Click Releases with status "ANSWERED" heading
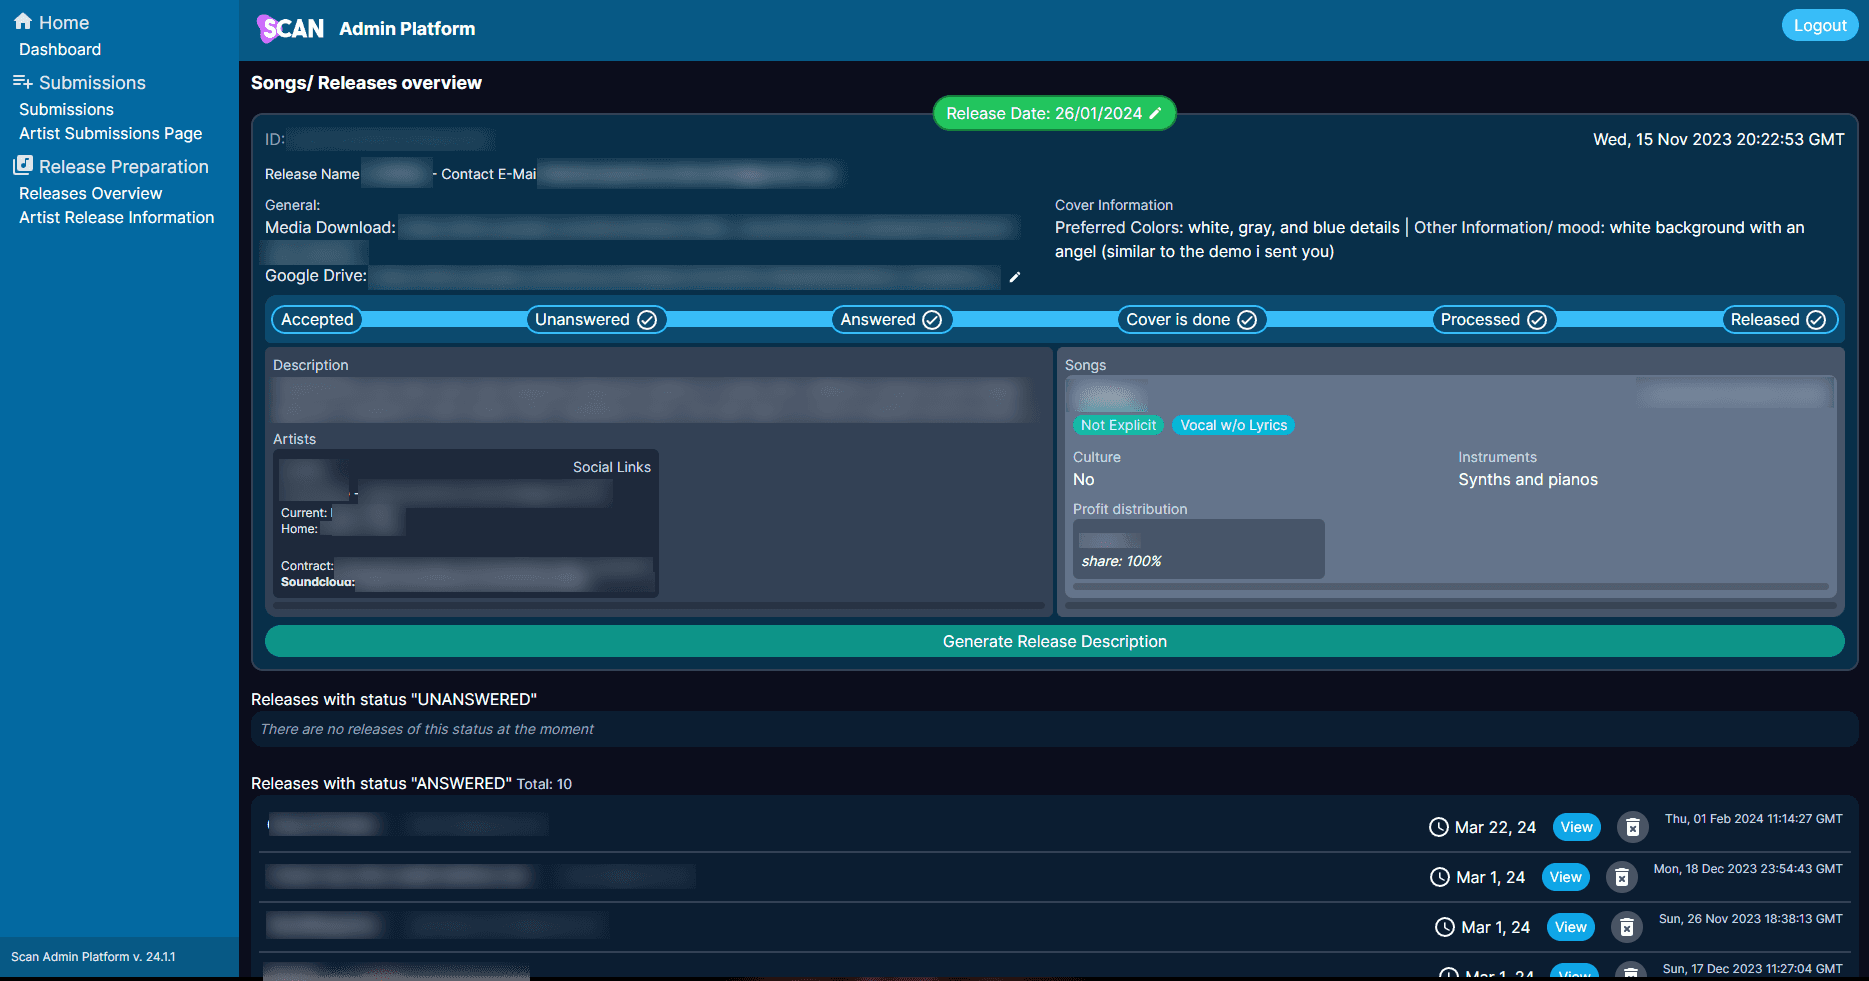The image size is (1869, 981). click(x=381, y=783)
